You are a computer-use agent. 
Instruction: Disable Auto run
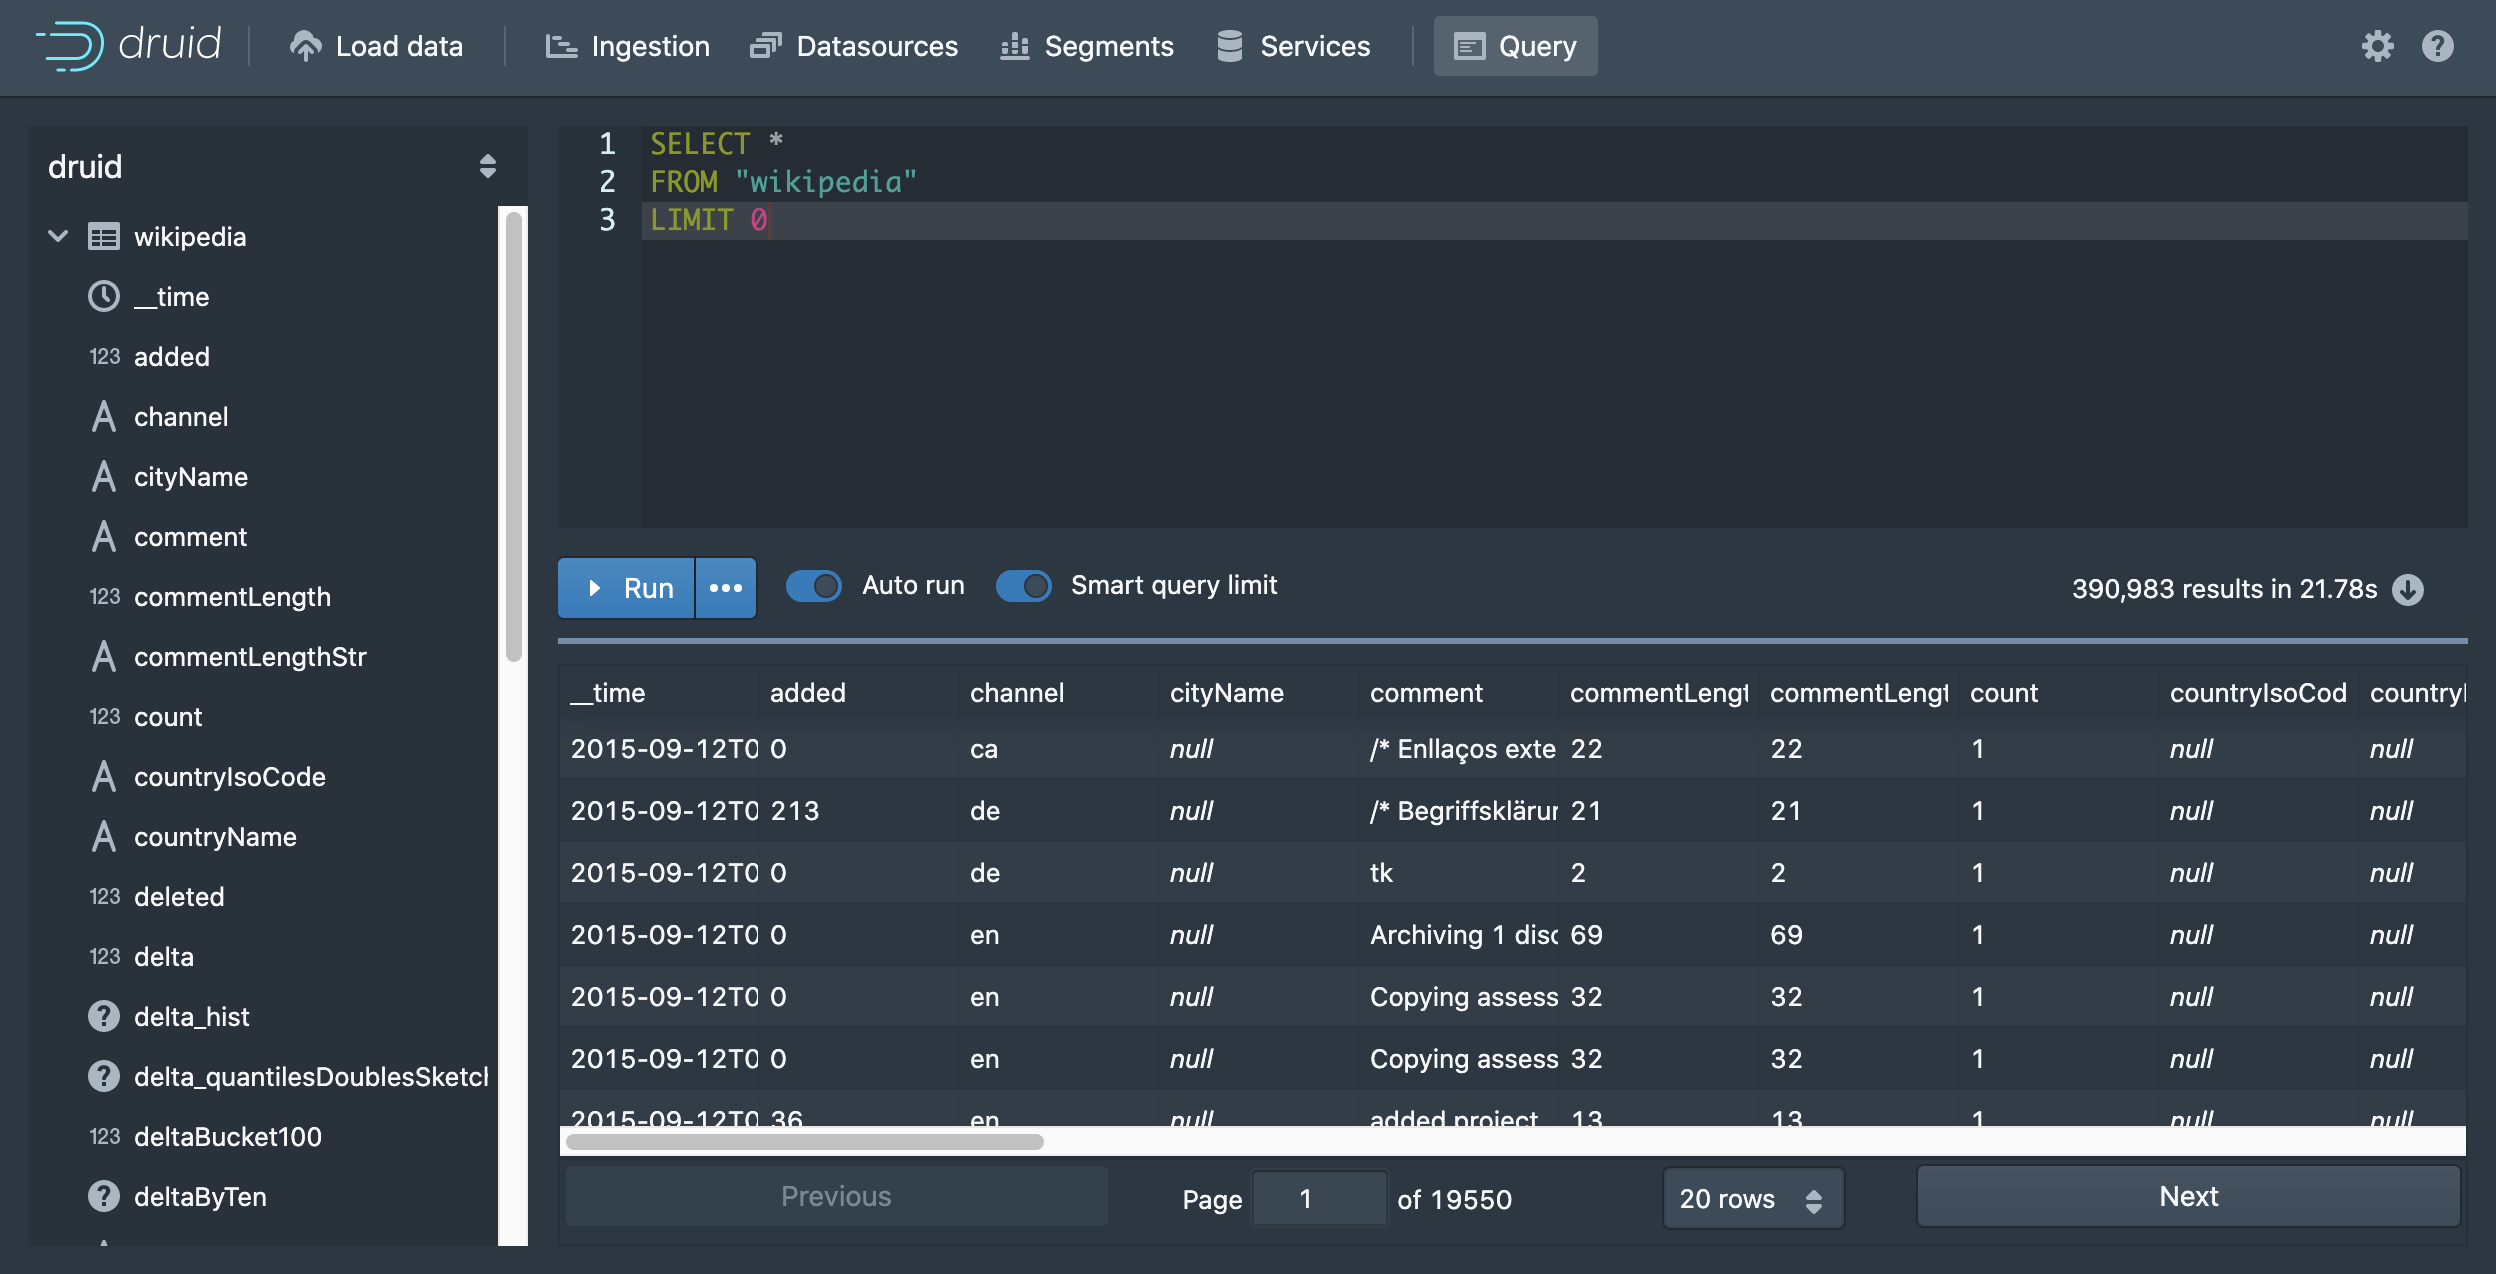[x=814, y=586]
